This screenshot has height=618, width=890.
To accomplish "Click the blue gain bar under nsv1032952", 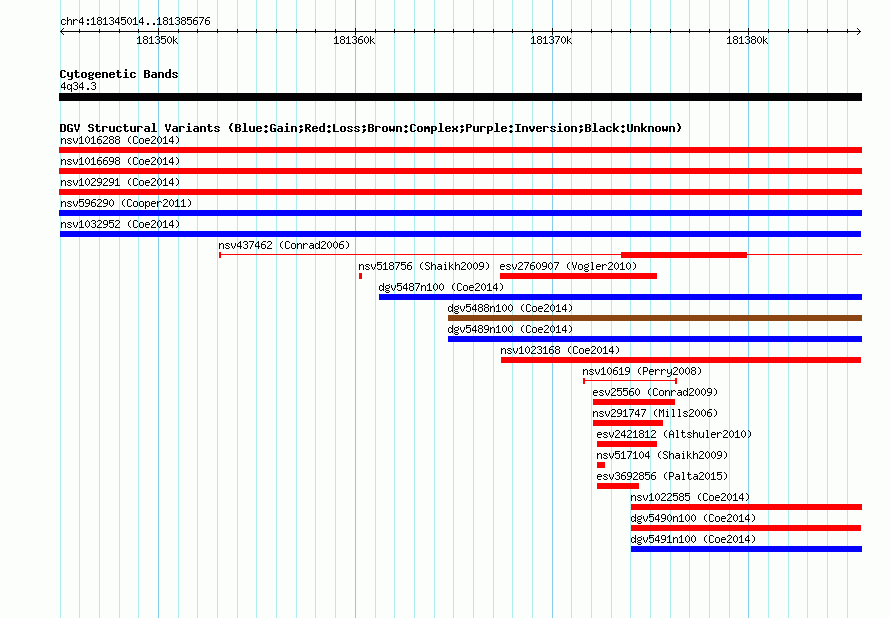I will (460, 234).
